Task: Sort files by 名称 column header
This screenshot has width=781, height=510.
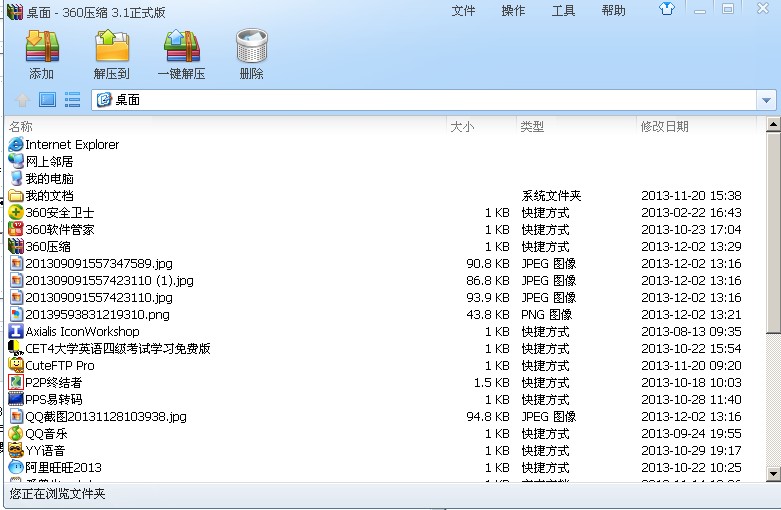Action: [x=21, y=127]
